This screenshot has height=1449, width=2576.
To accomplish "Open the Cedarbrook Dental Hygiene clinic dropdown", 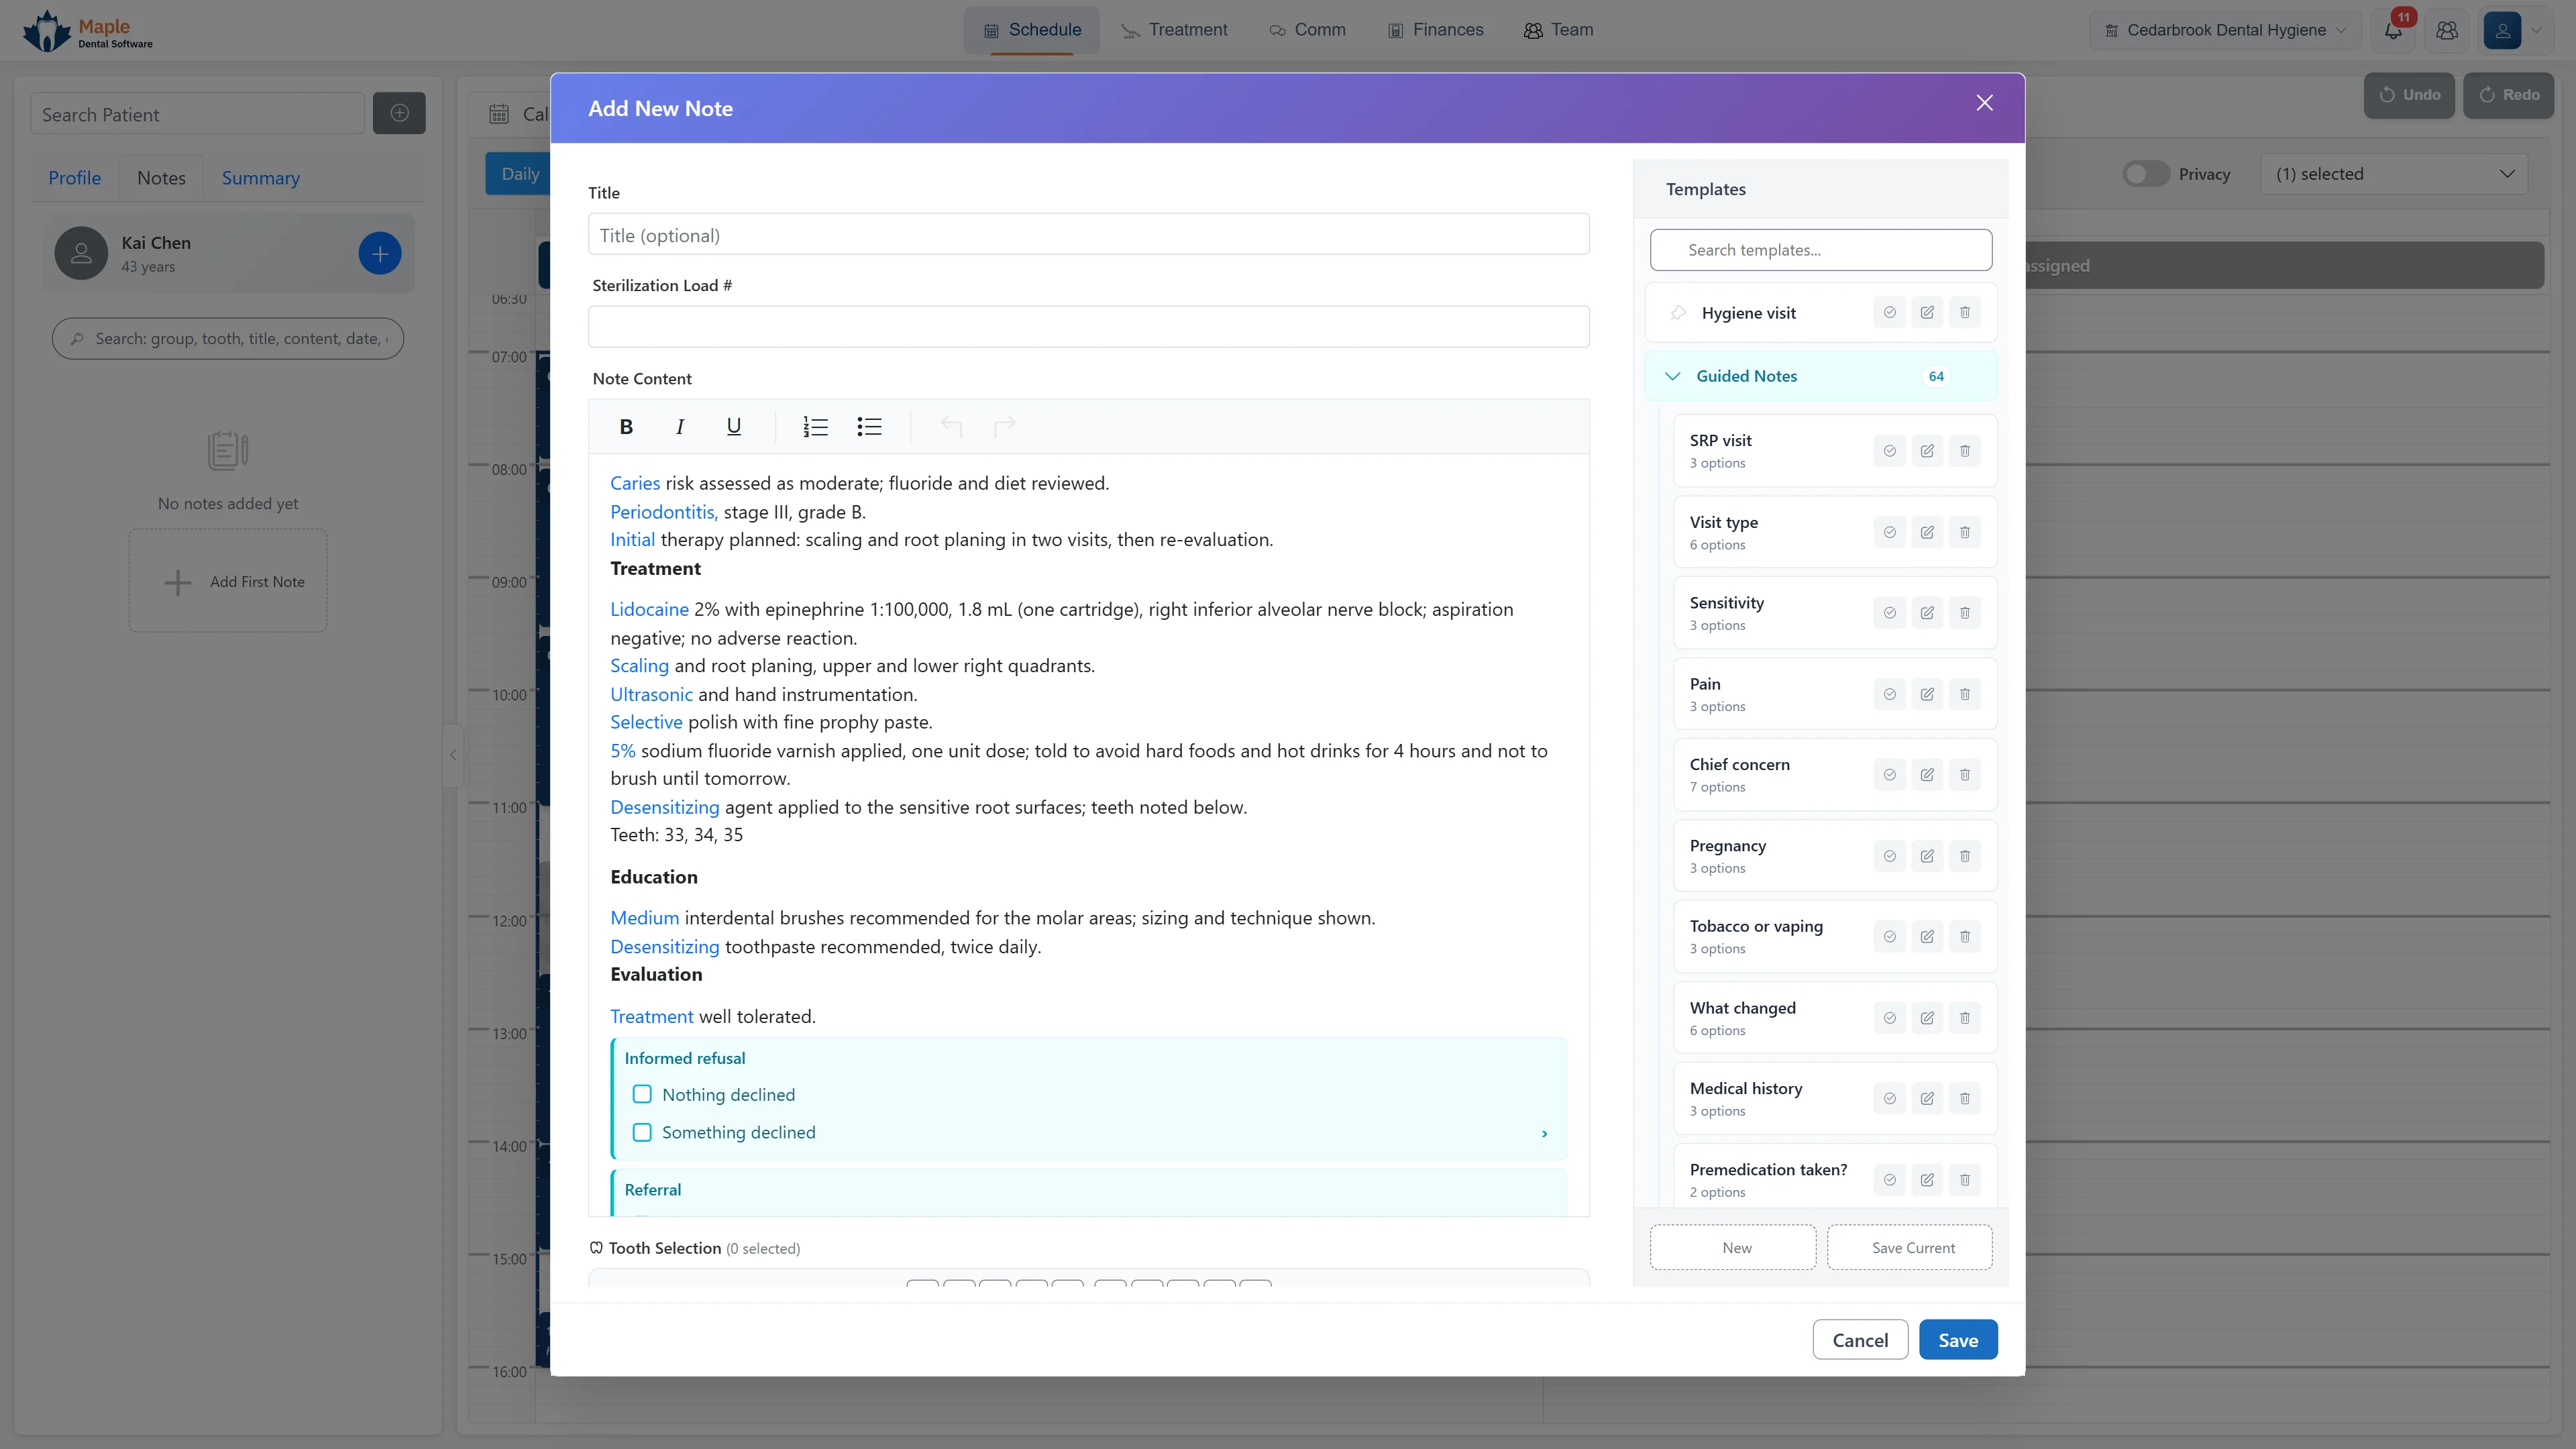I will (2225, 30).
